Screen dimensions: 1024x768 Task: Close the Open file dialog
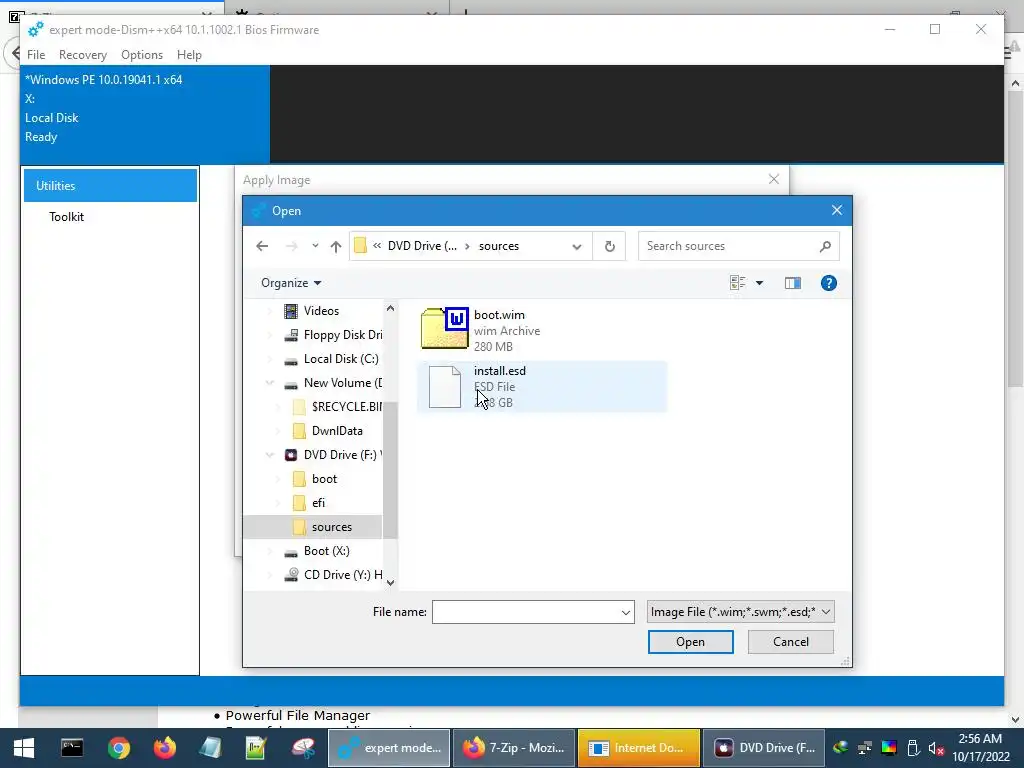pos(837,210)
